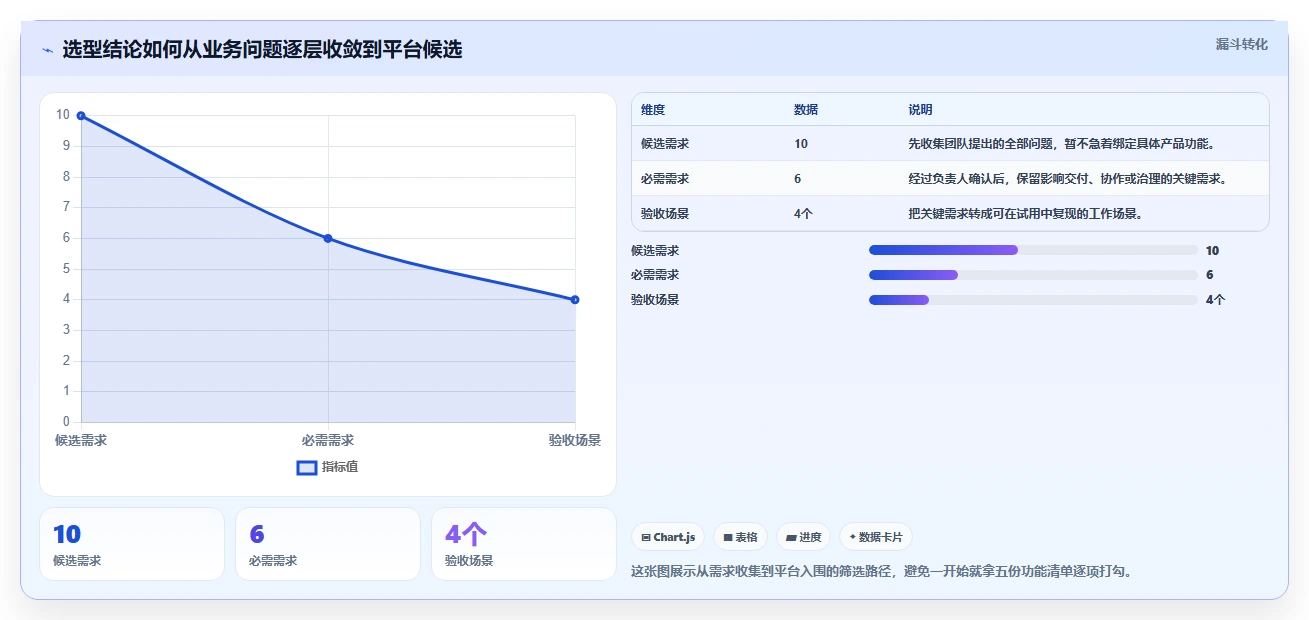
Task: Click the 候选需求 x-axis label
Action: [81, 440]
